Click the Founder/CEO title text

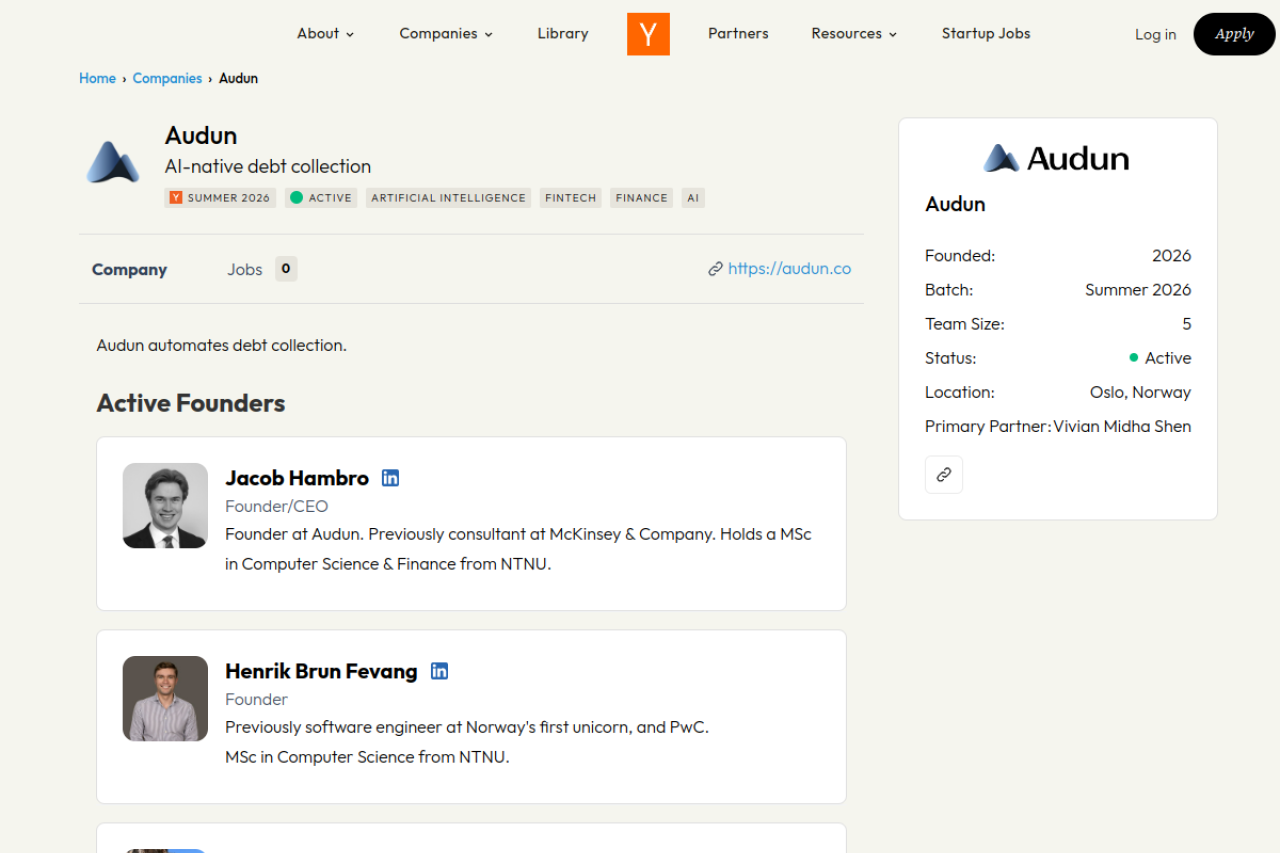click(277, 506)
